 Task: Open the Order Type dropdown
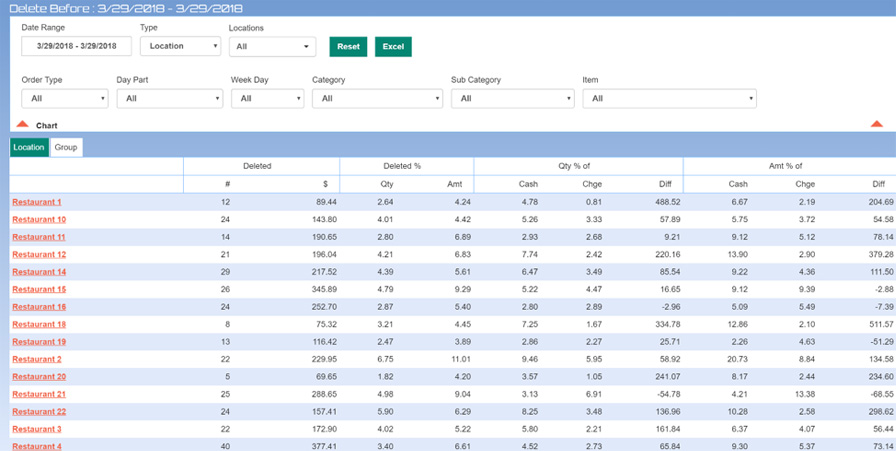[64, 99]
